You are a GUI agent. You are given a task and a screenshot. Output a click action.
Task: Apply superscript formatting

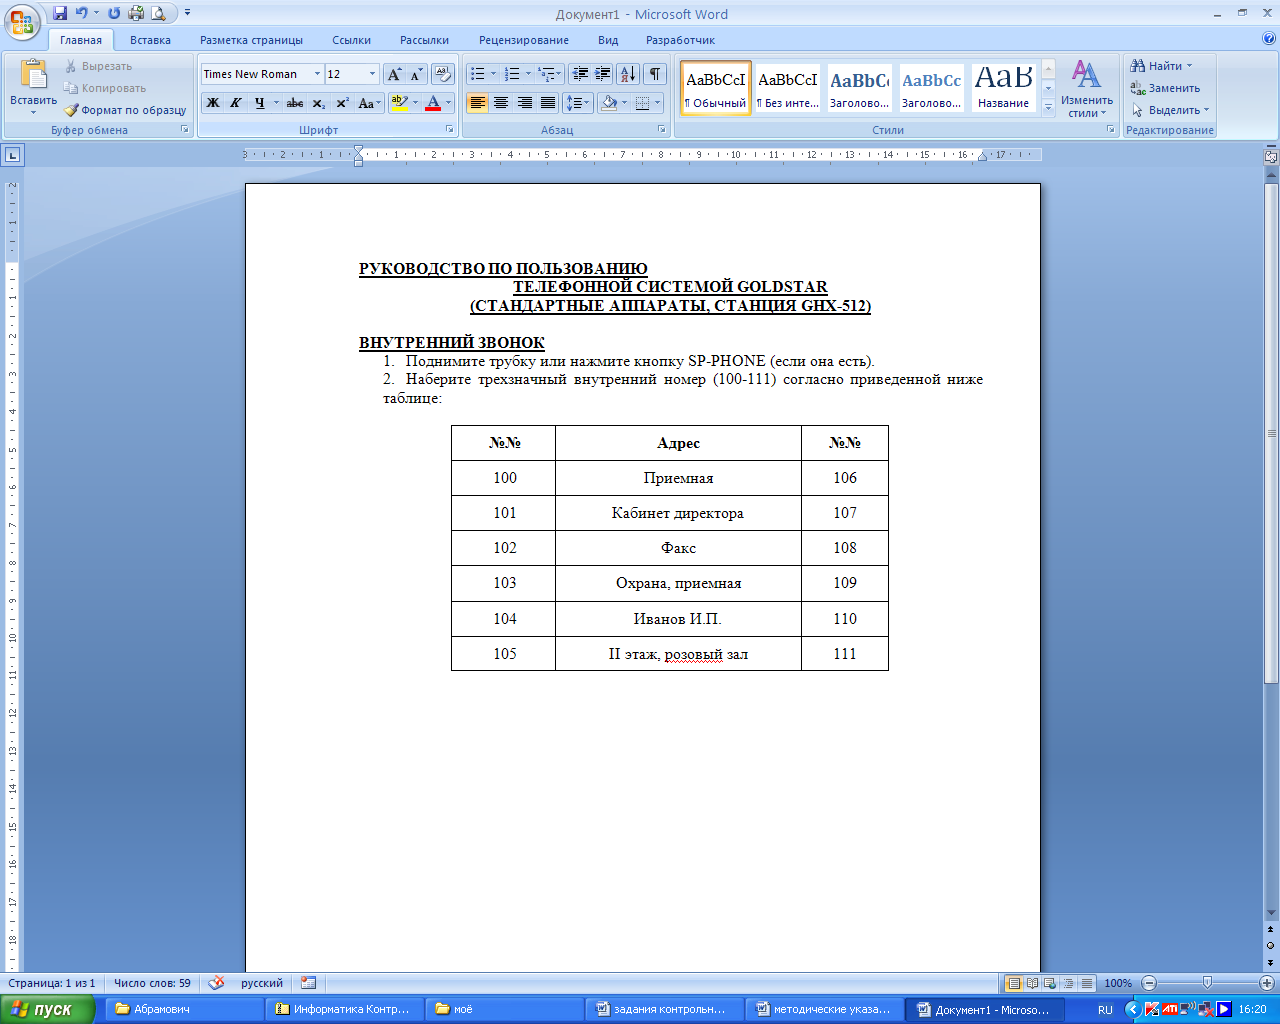[342, 103]
